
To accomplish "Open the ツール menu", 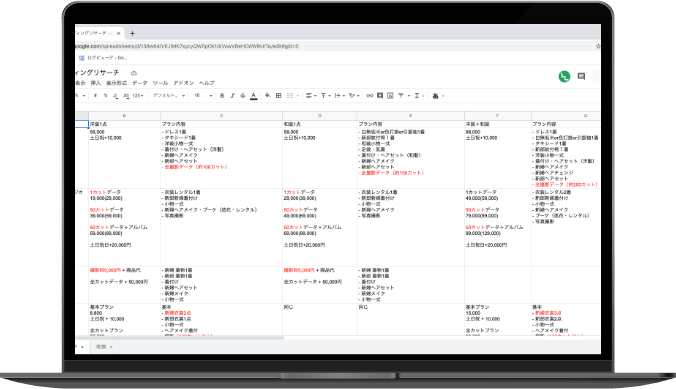I will pos(160,83).
